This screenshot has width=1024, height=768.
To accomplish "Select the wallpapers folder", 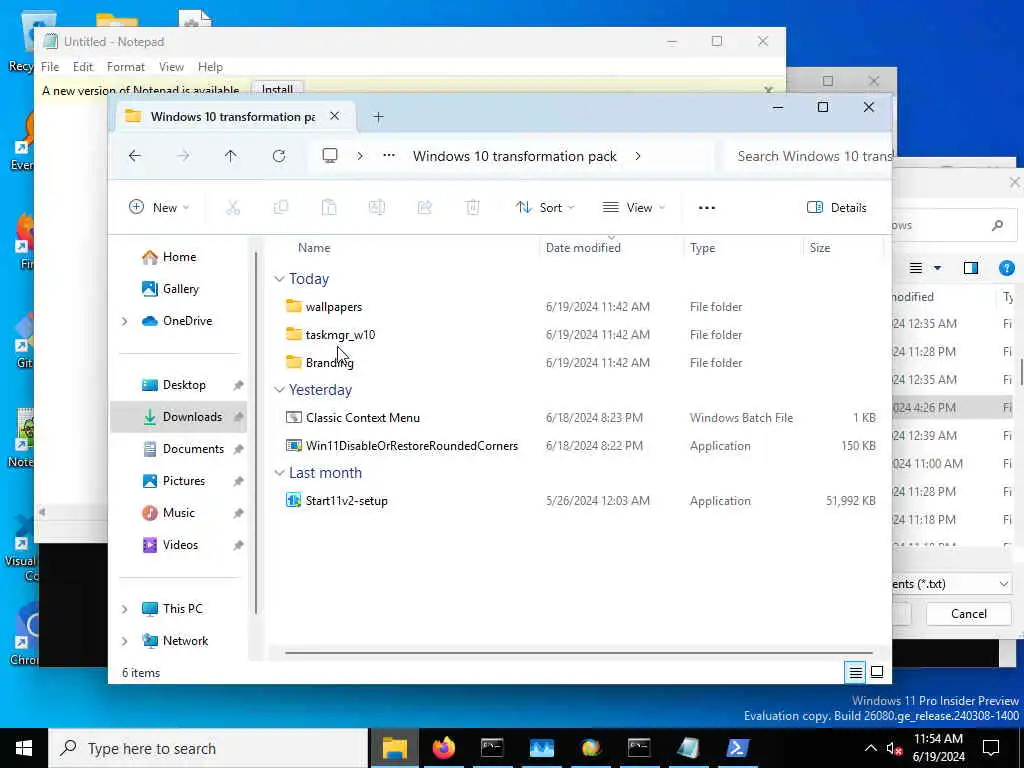I will (x=333, y=307).
